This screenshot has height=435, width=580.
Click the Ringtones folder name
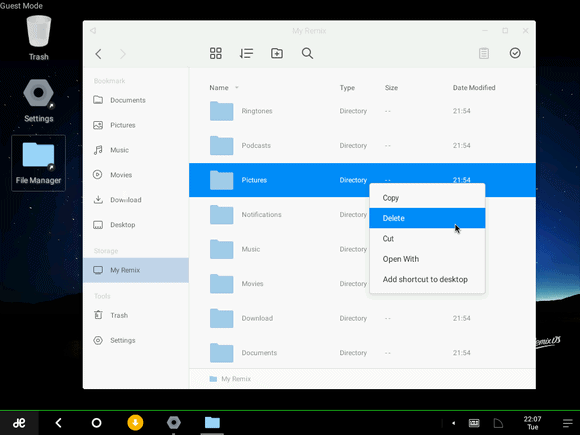point(257,111)
